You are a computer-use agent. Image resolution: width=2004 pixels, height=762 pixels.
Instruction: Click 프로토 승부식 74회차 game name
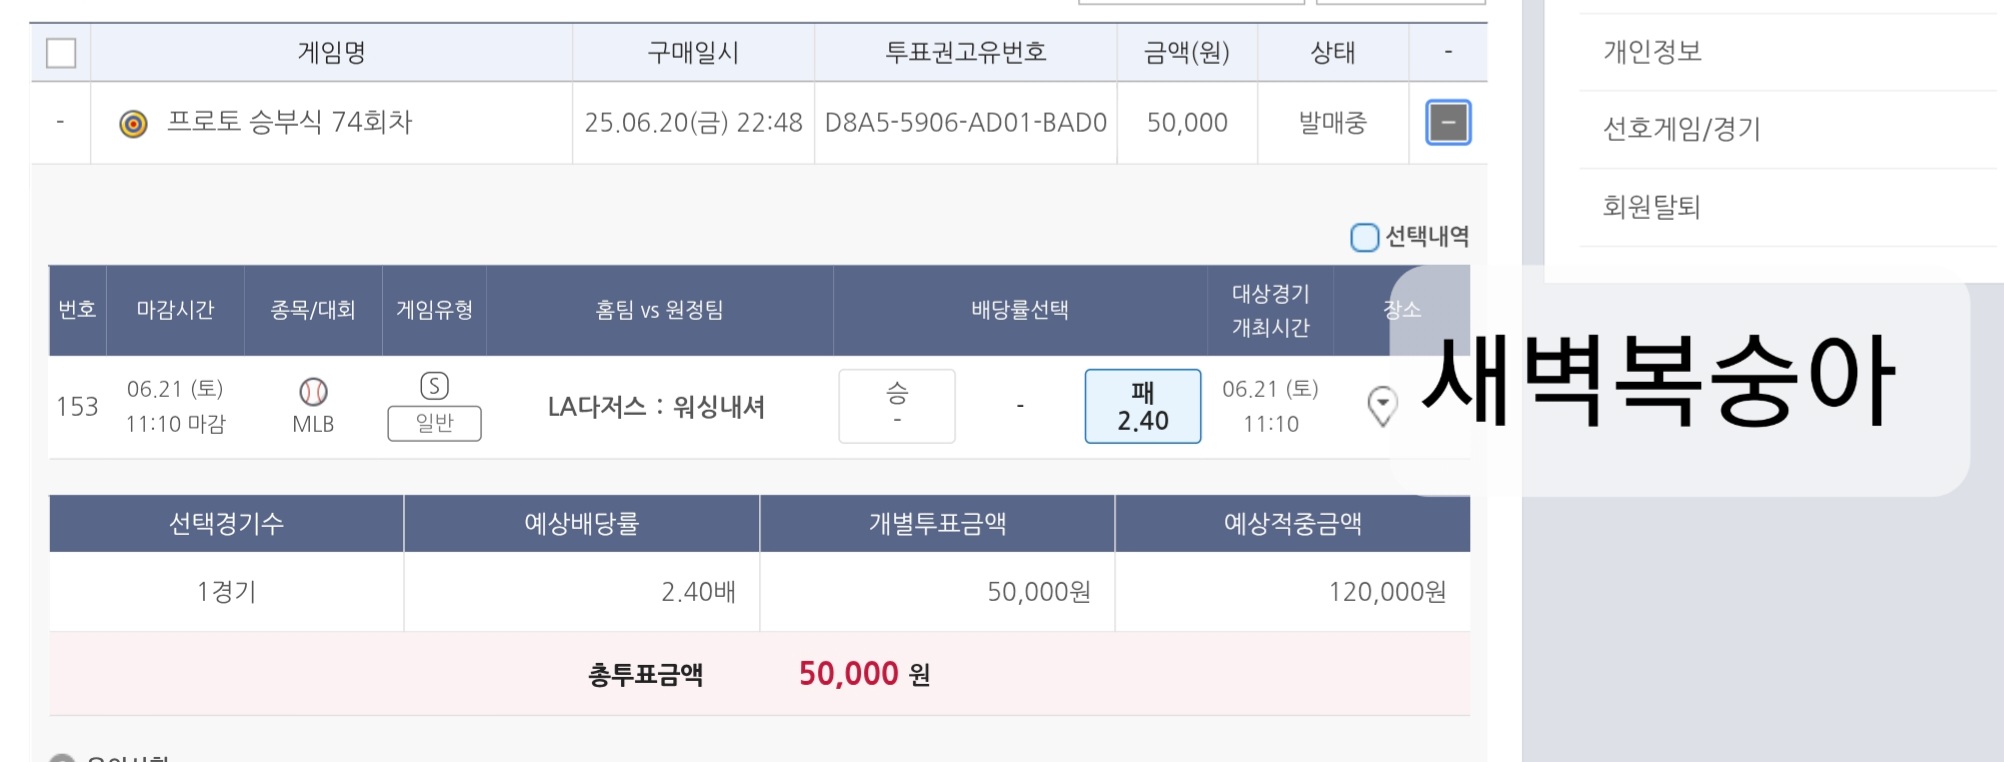[289, 123]
